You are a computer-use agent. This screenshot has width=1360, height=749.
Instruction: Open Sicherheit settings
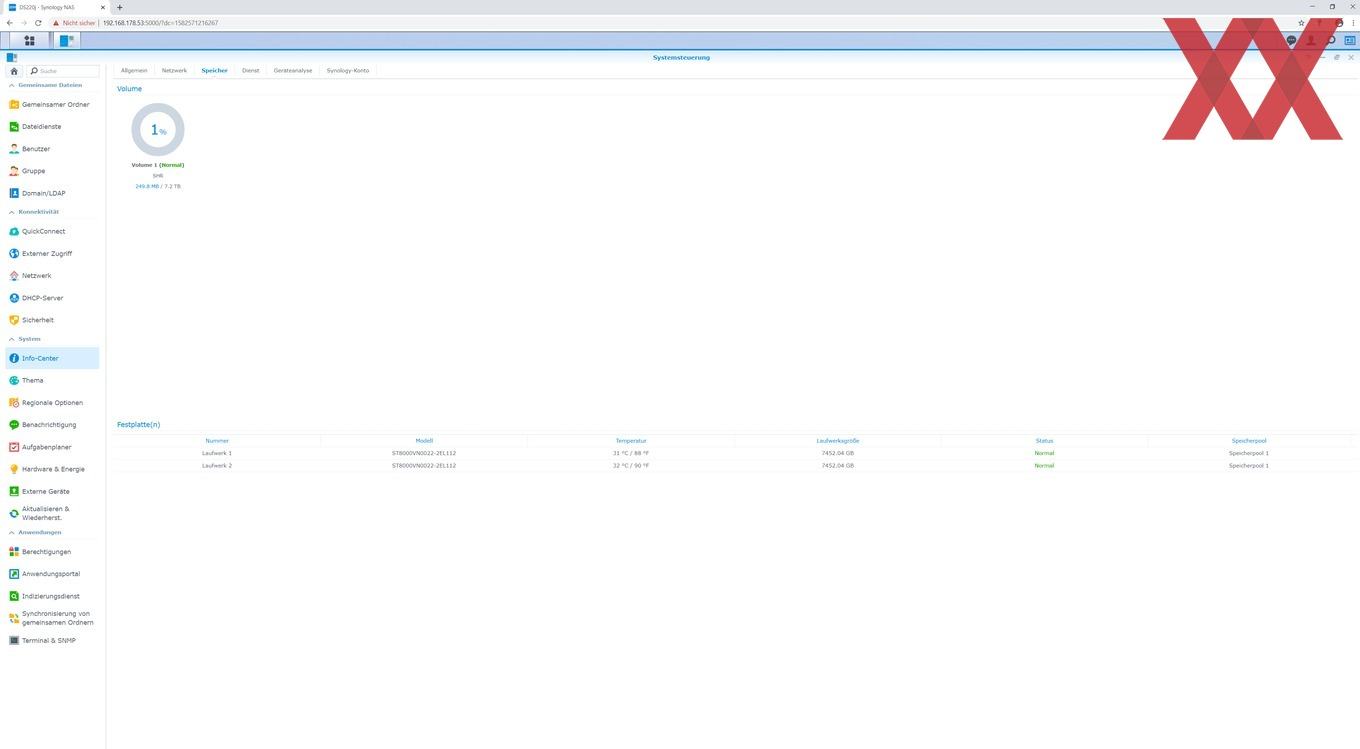52,320
